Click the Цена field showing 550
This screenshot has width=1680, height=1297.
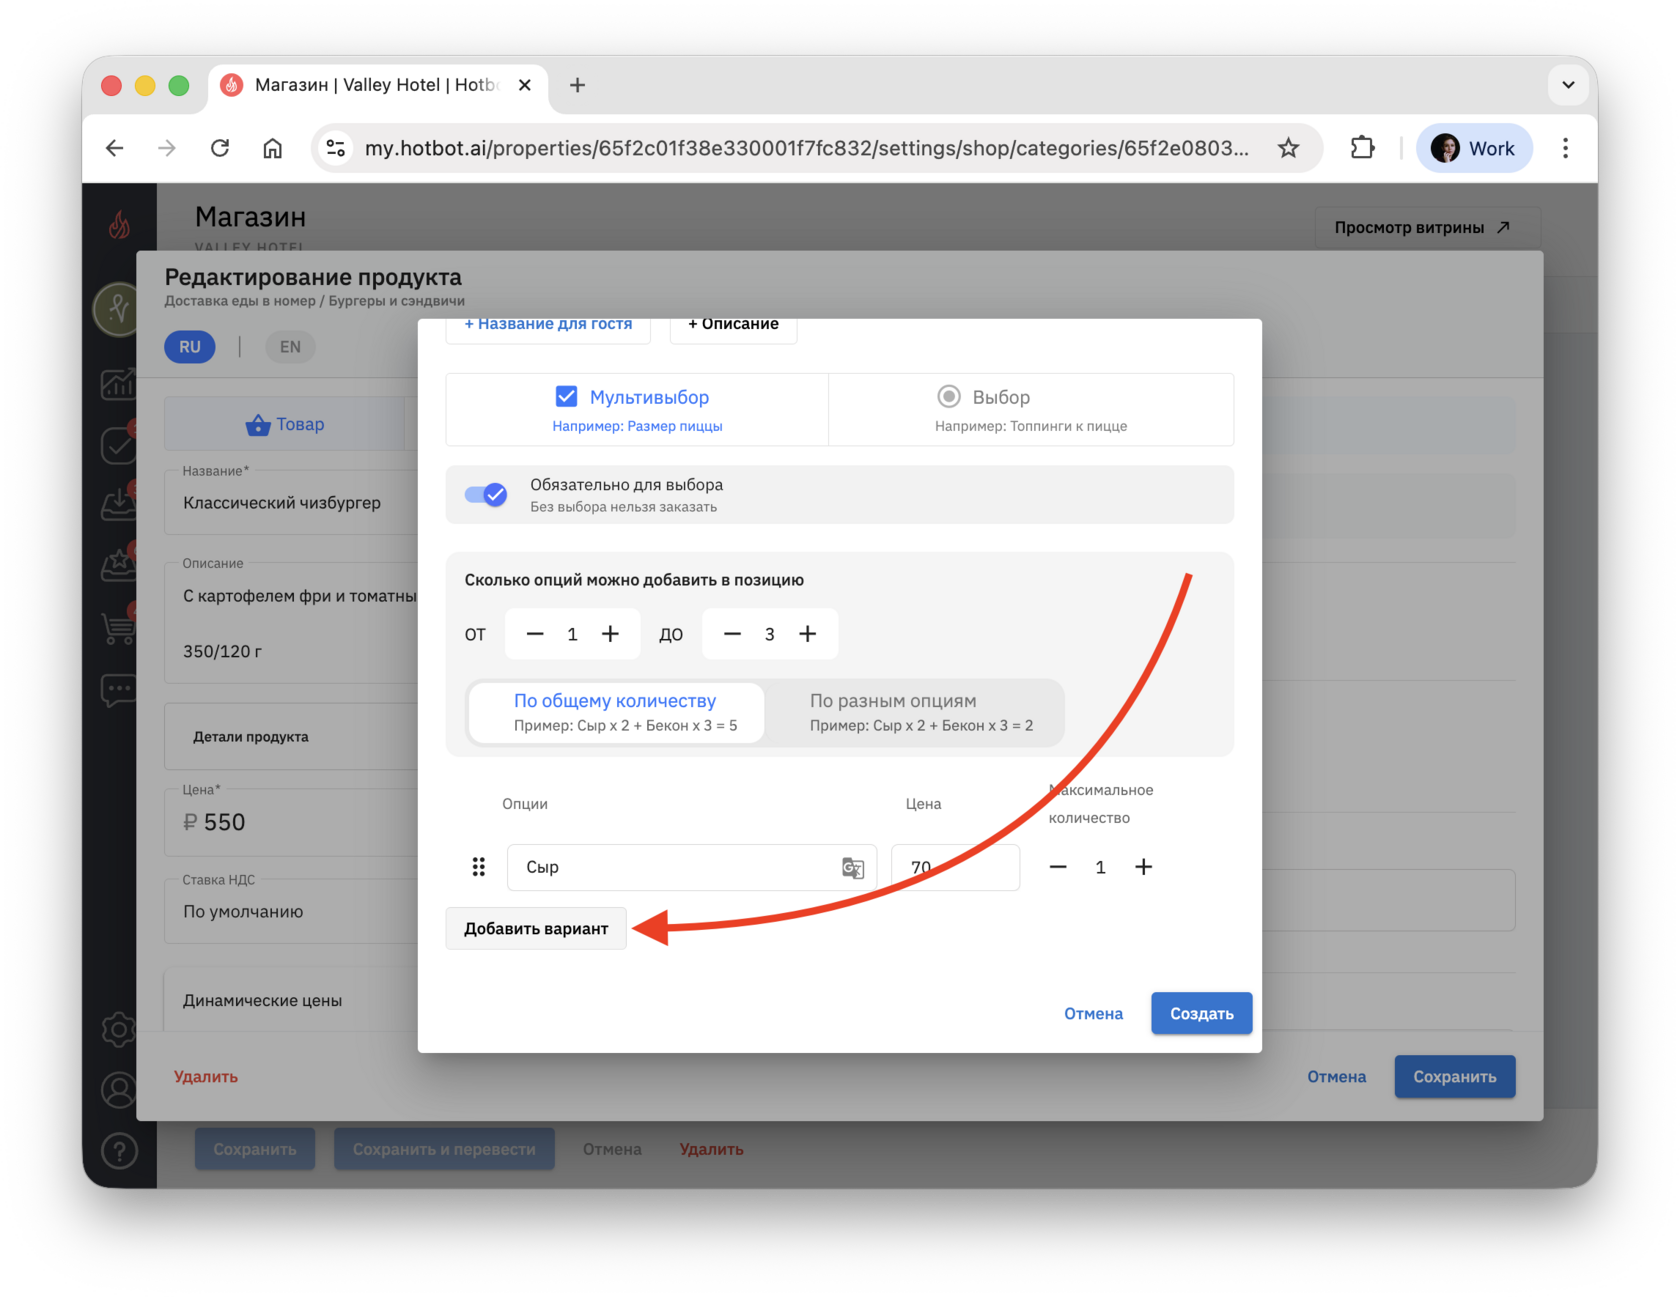coord(291,822)
